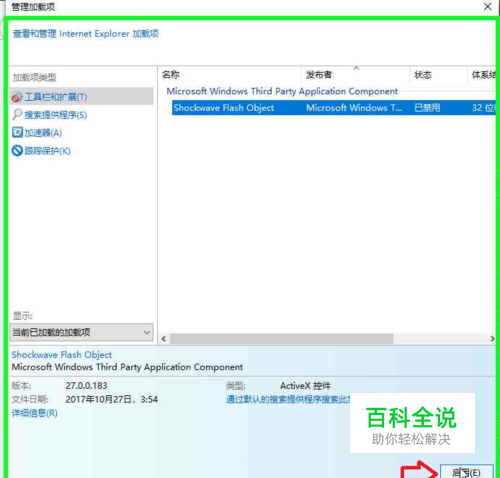Screen dimensions: 500x478
Task: Sort by the 发布者 column header
Action: [x=319, y=75]
